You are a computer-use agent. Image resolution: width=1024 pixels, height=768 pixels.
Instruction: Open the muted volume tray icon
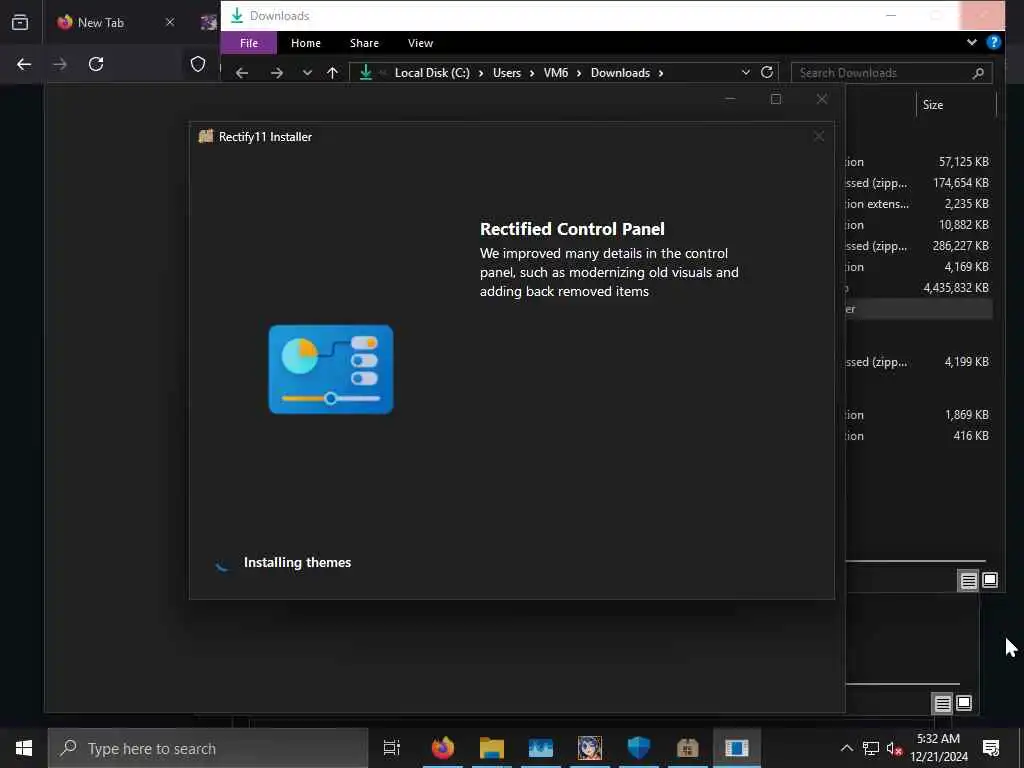894,749
